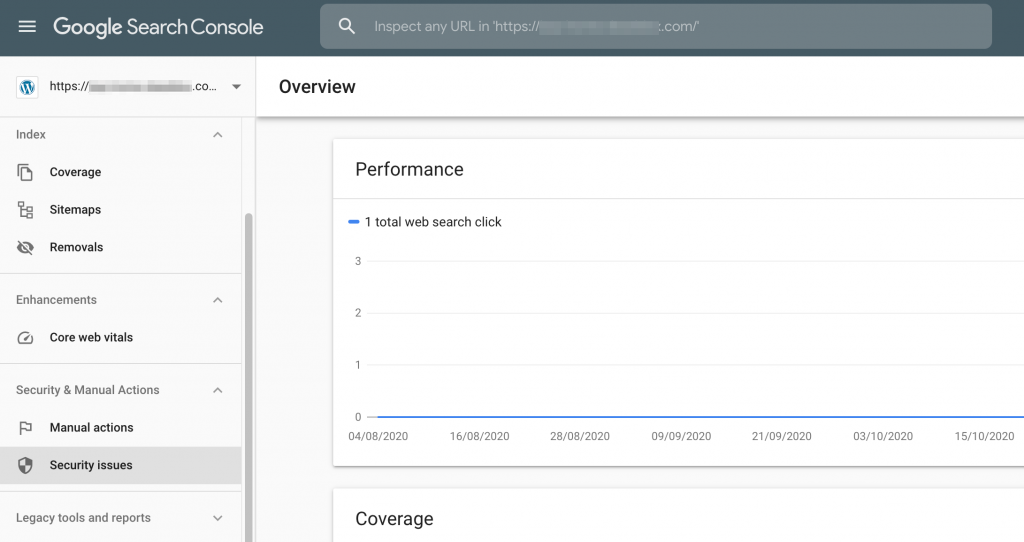
Task: Select Security issues in sidebar
Action: 91,465
